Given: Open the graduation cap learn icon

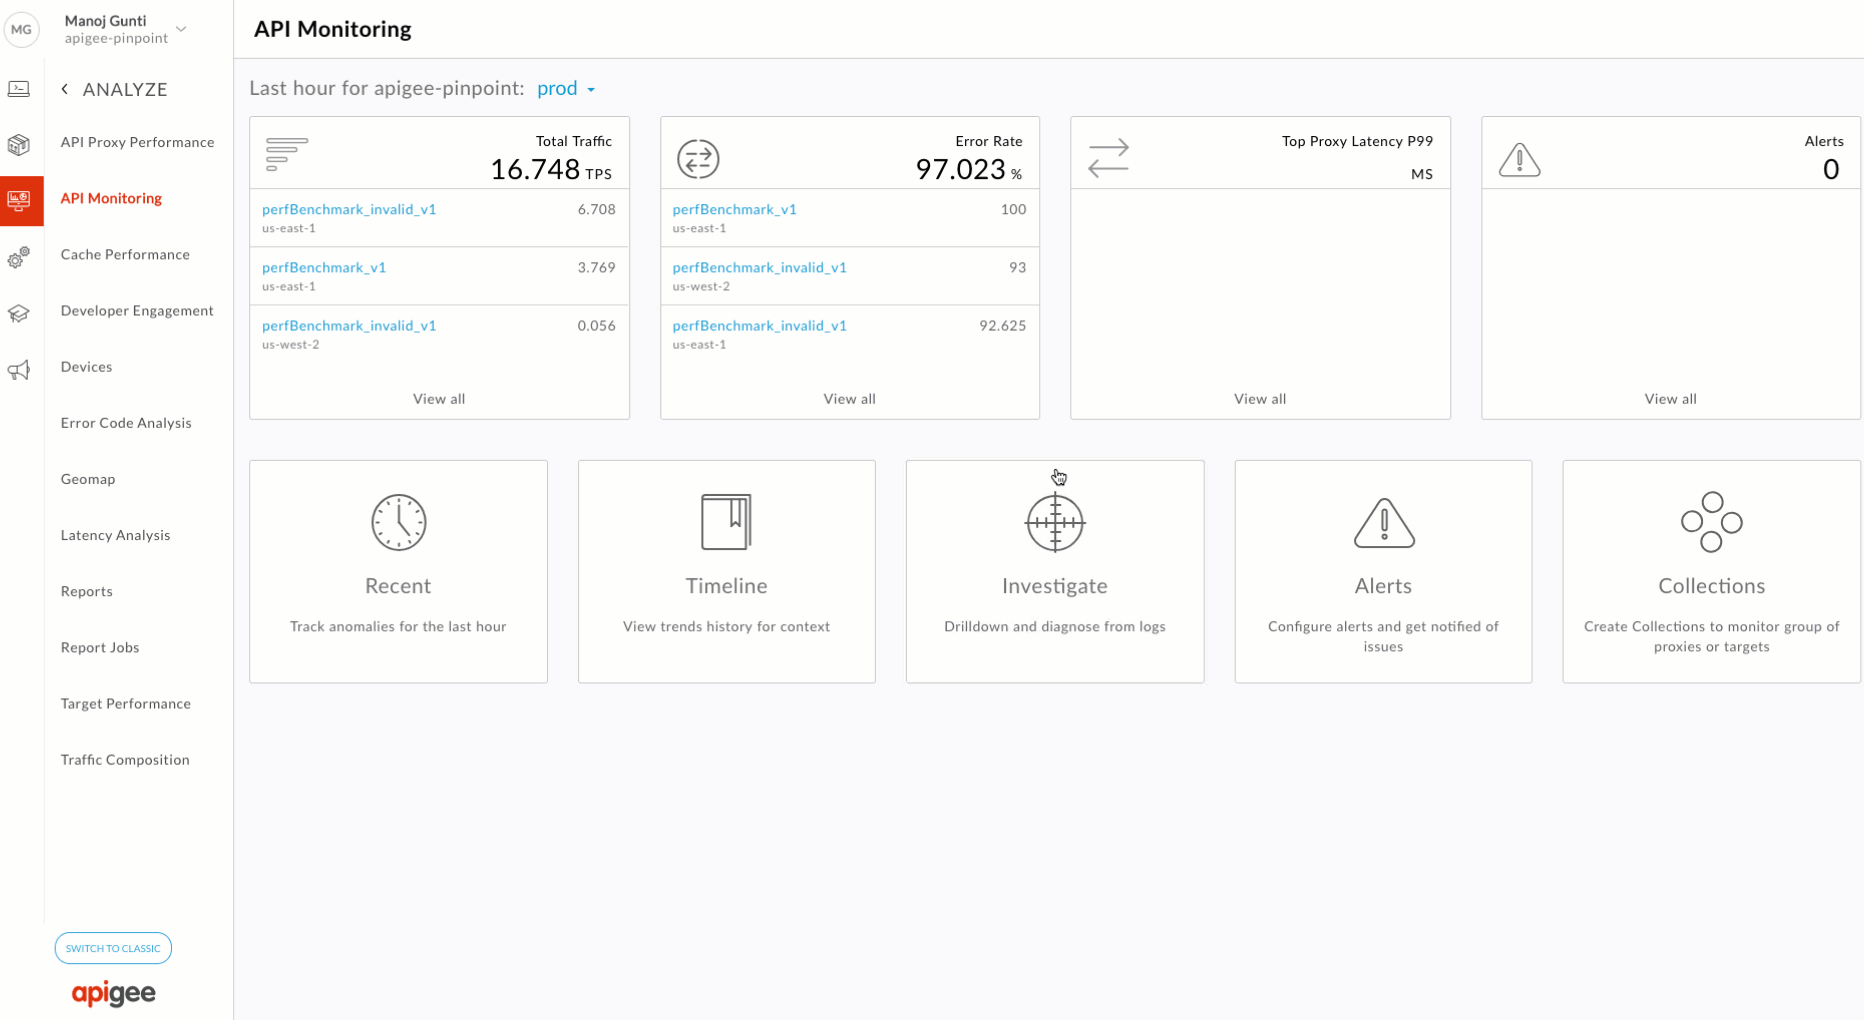Looking at the screenshot, I should (19, 314).
